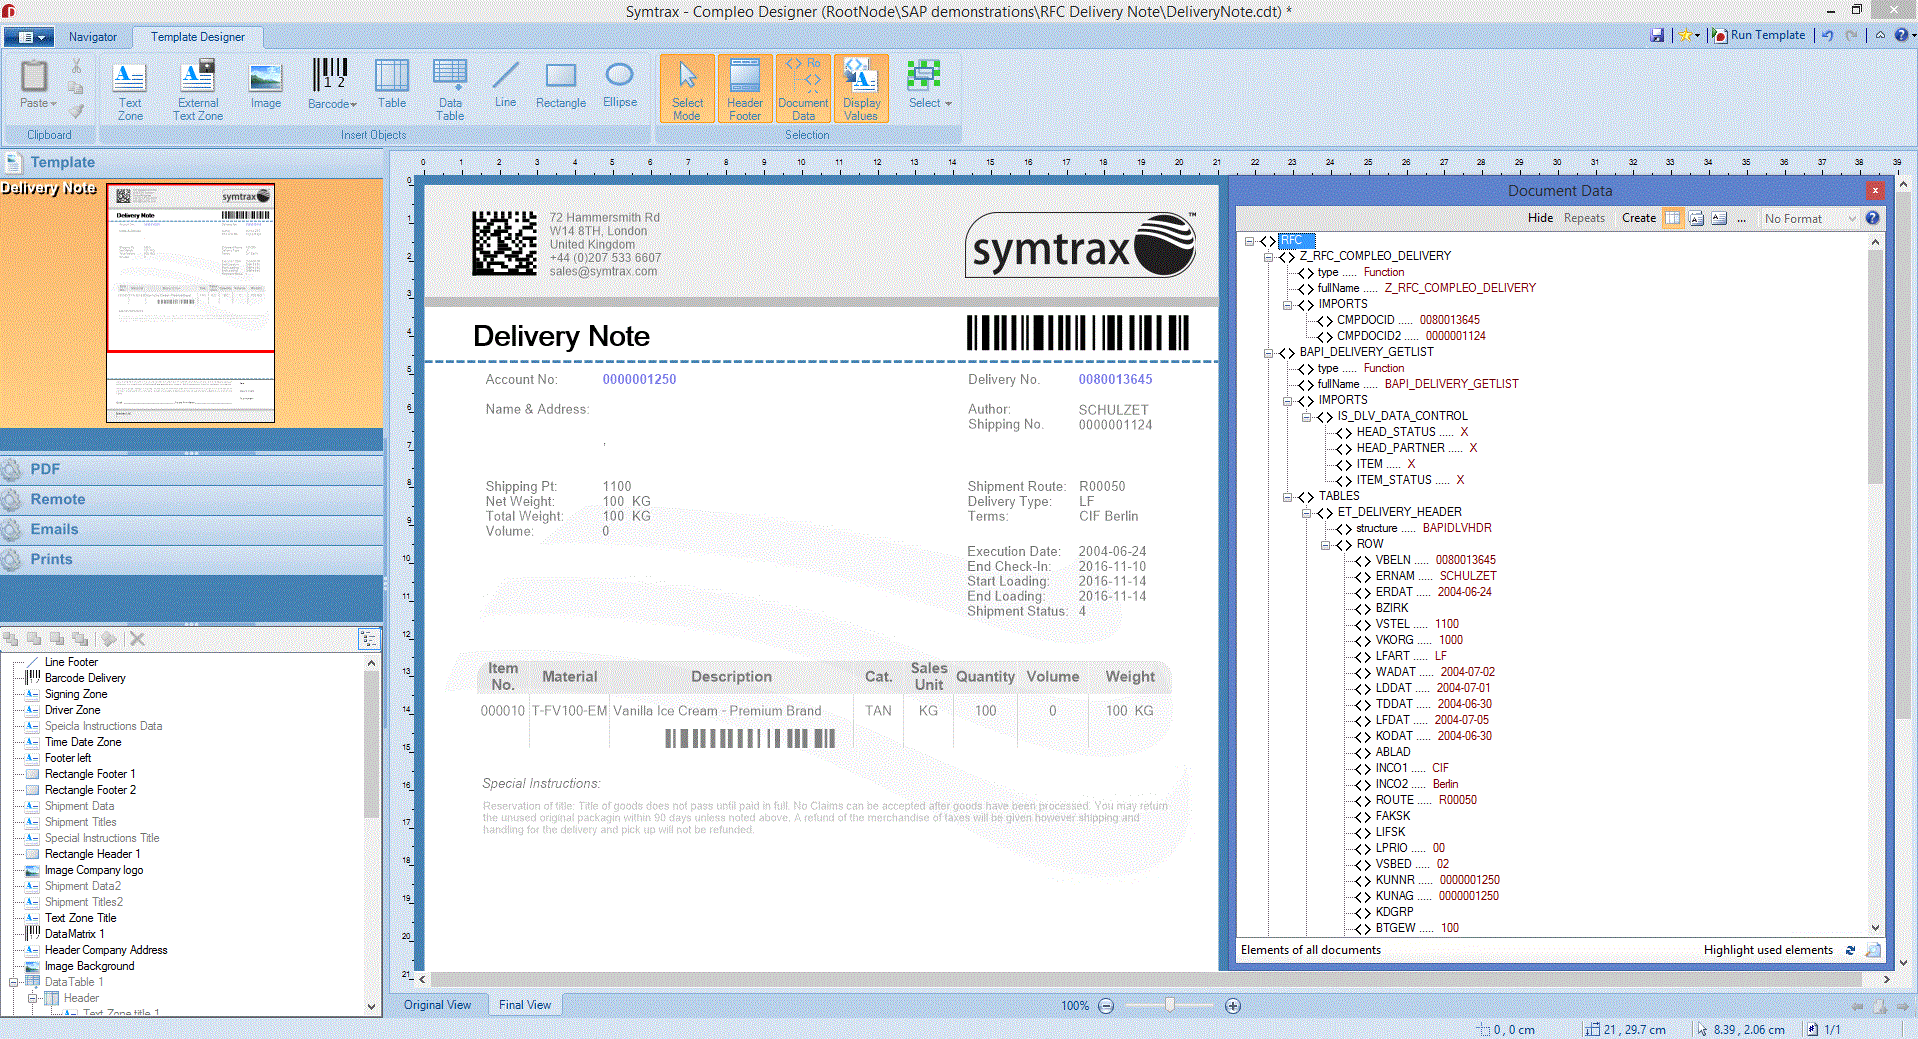Switch to Original View tab

click(x=437, y=1005)
